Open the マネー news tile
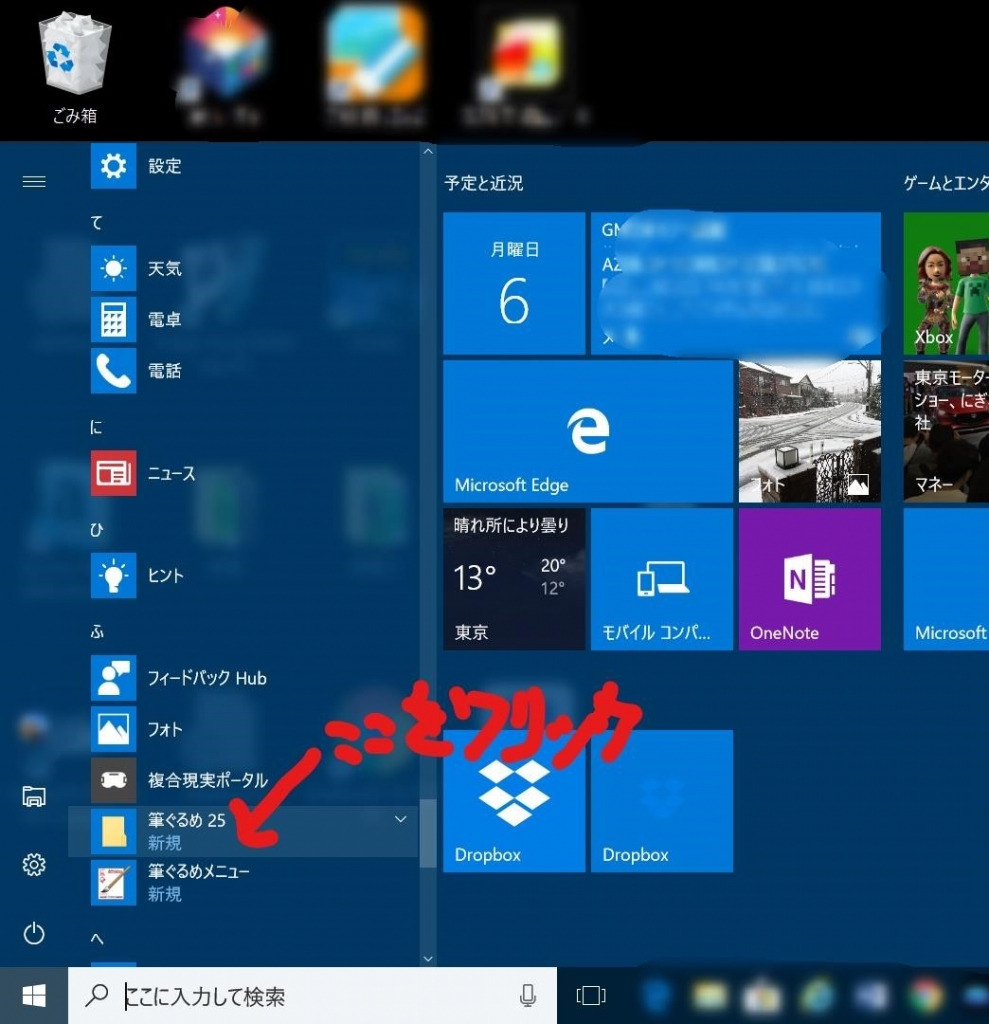The image size is (989, 1024). coord(946,431)
